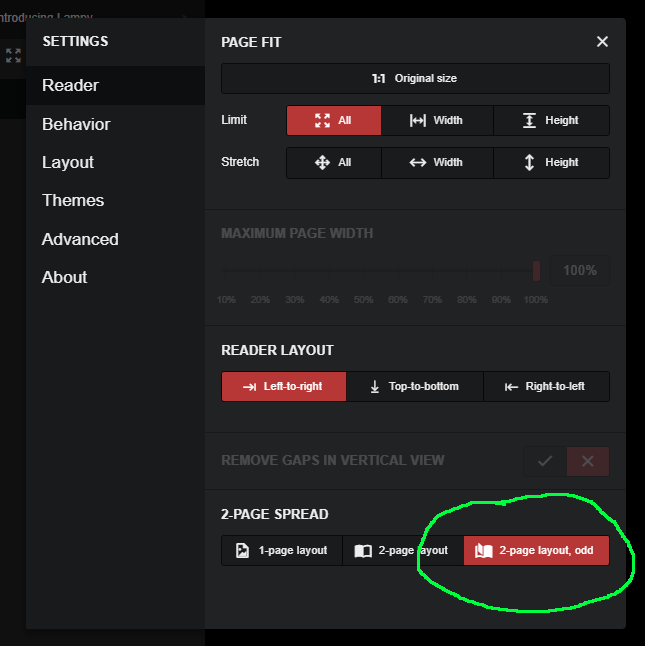Open the Behavior settings tab
The image size is (645, 646).
click(x=76, y=124)
